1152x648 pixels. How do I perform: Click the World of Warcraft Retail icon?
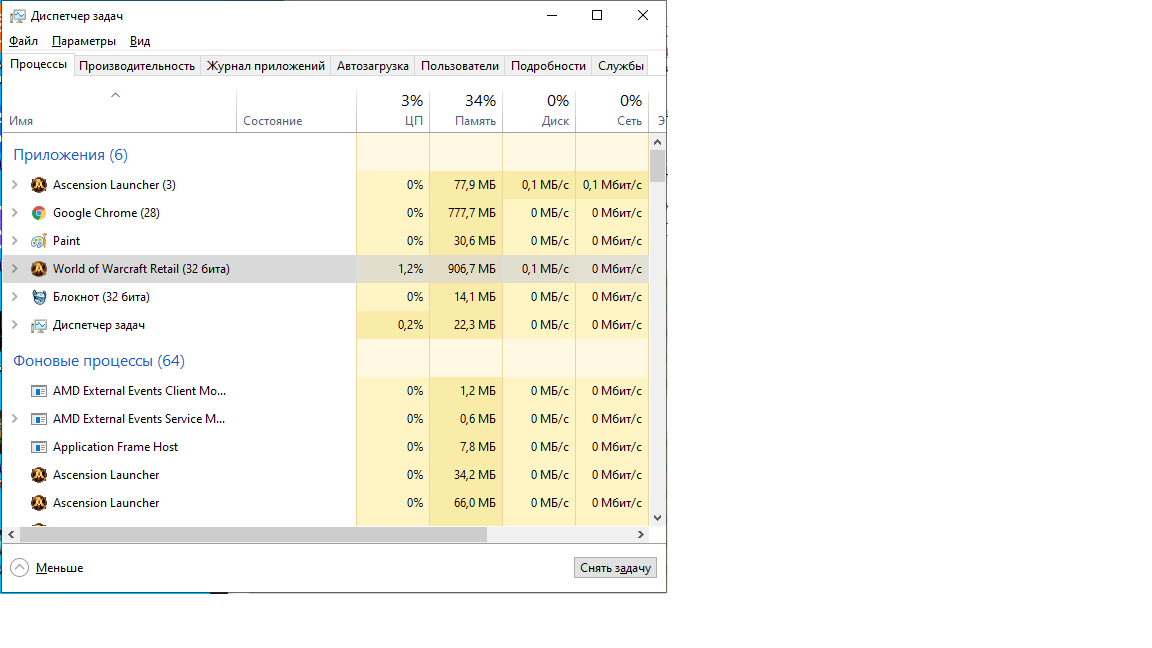pos(39,269)
